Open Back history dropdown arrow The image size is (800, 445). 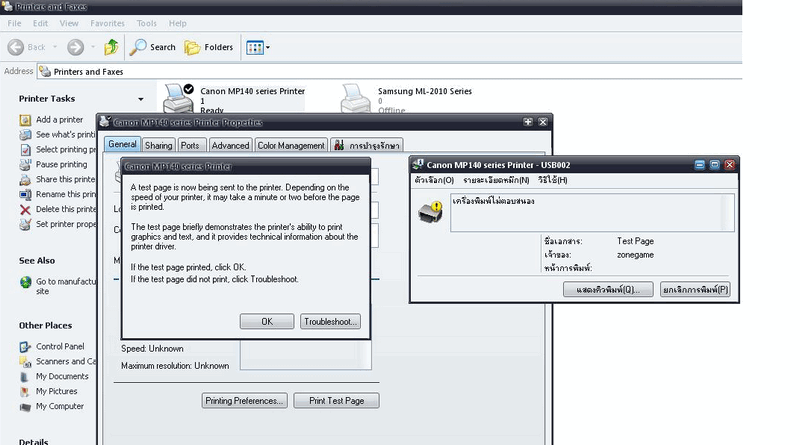pyautogui.click(x=55, y=47)
